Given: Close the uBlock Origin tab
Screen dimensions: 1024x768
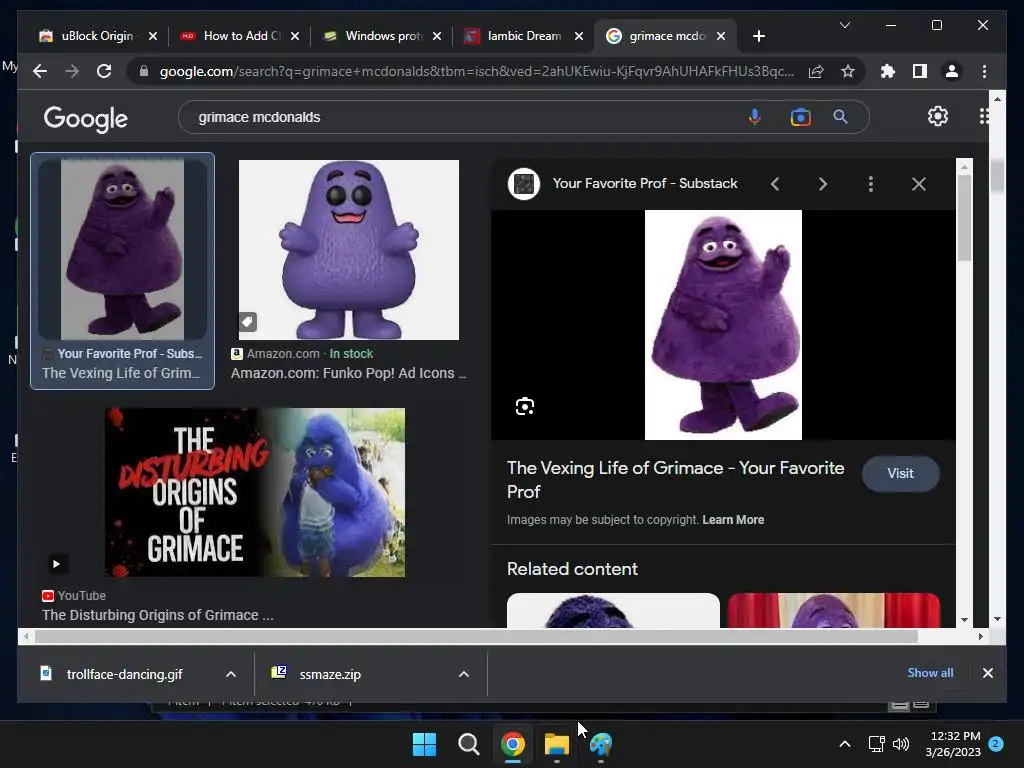Looking at the screenshot, I should 153,36.
